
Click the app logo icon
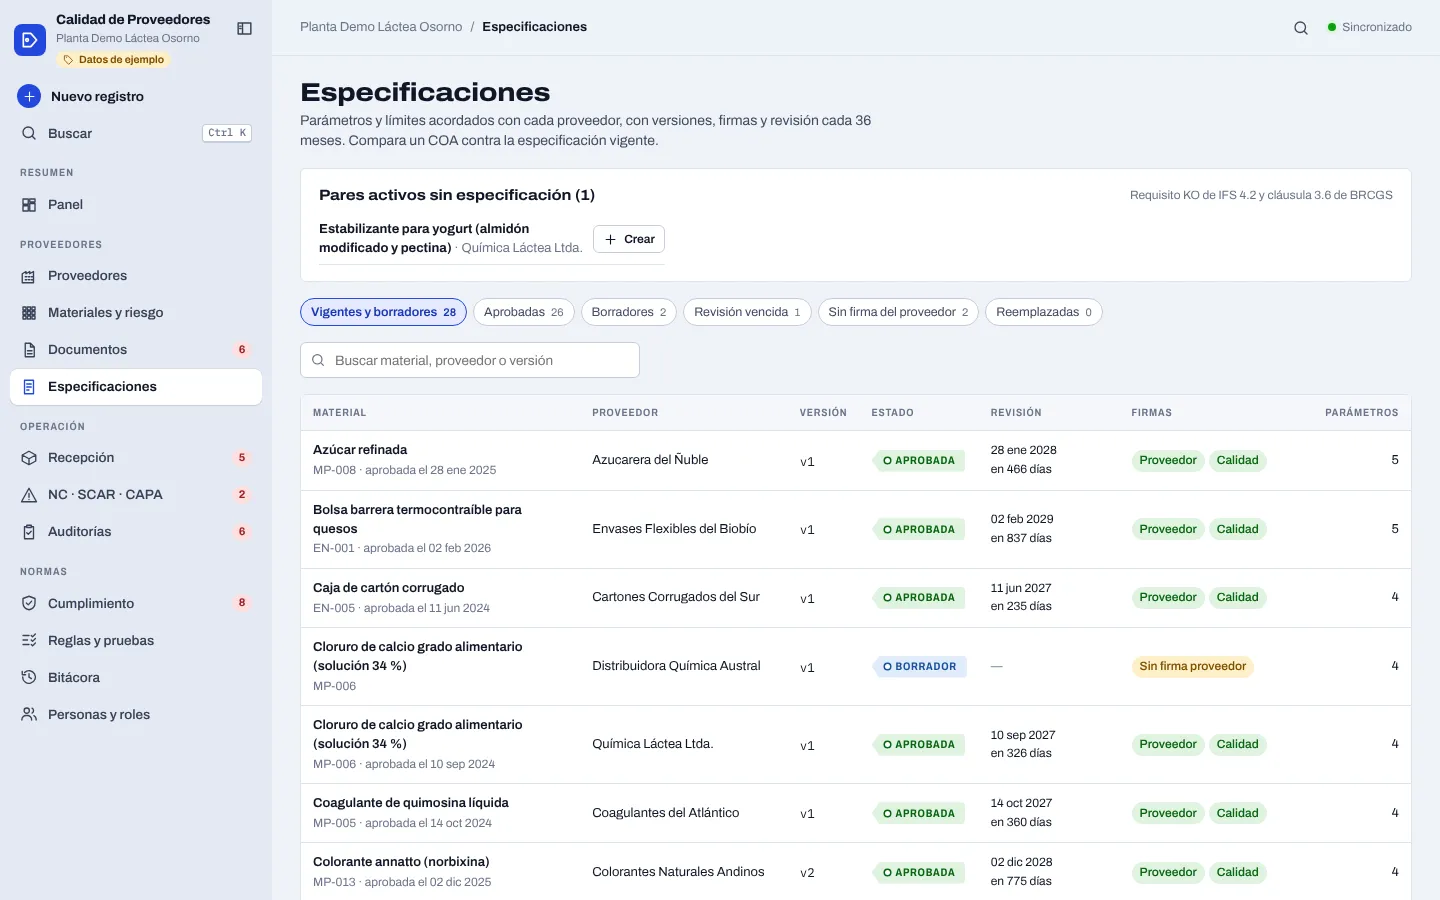click(30, 40)
